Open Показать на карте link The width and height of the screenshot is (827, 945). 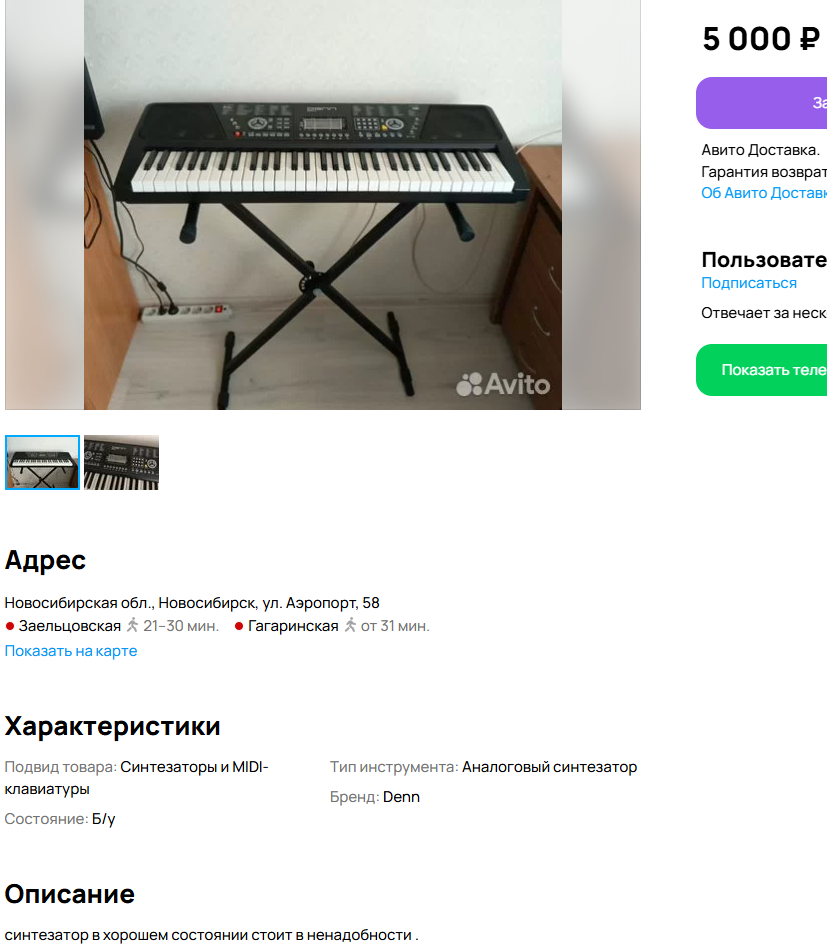71,651
